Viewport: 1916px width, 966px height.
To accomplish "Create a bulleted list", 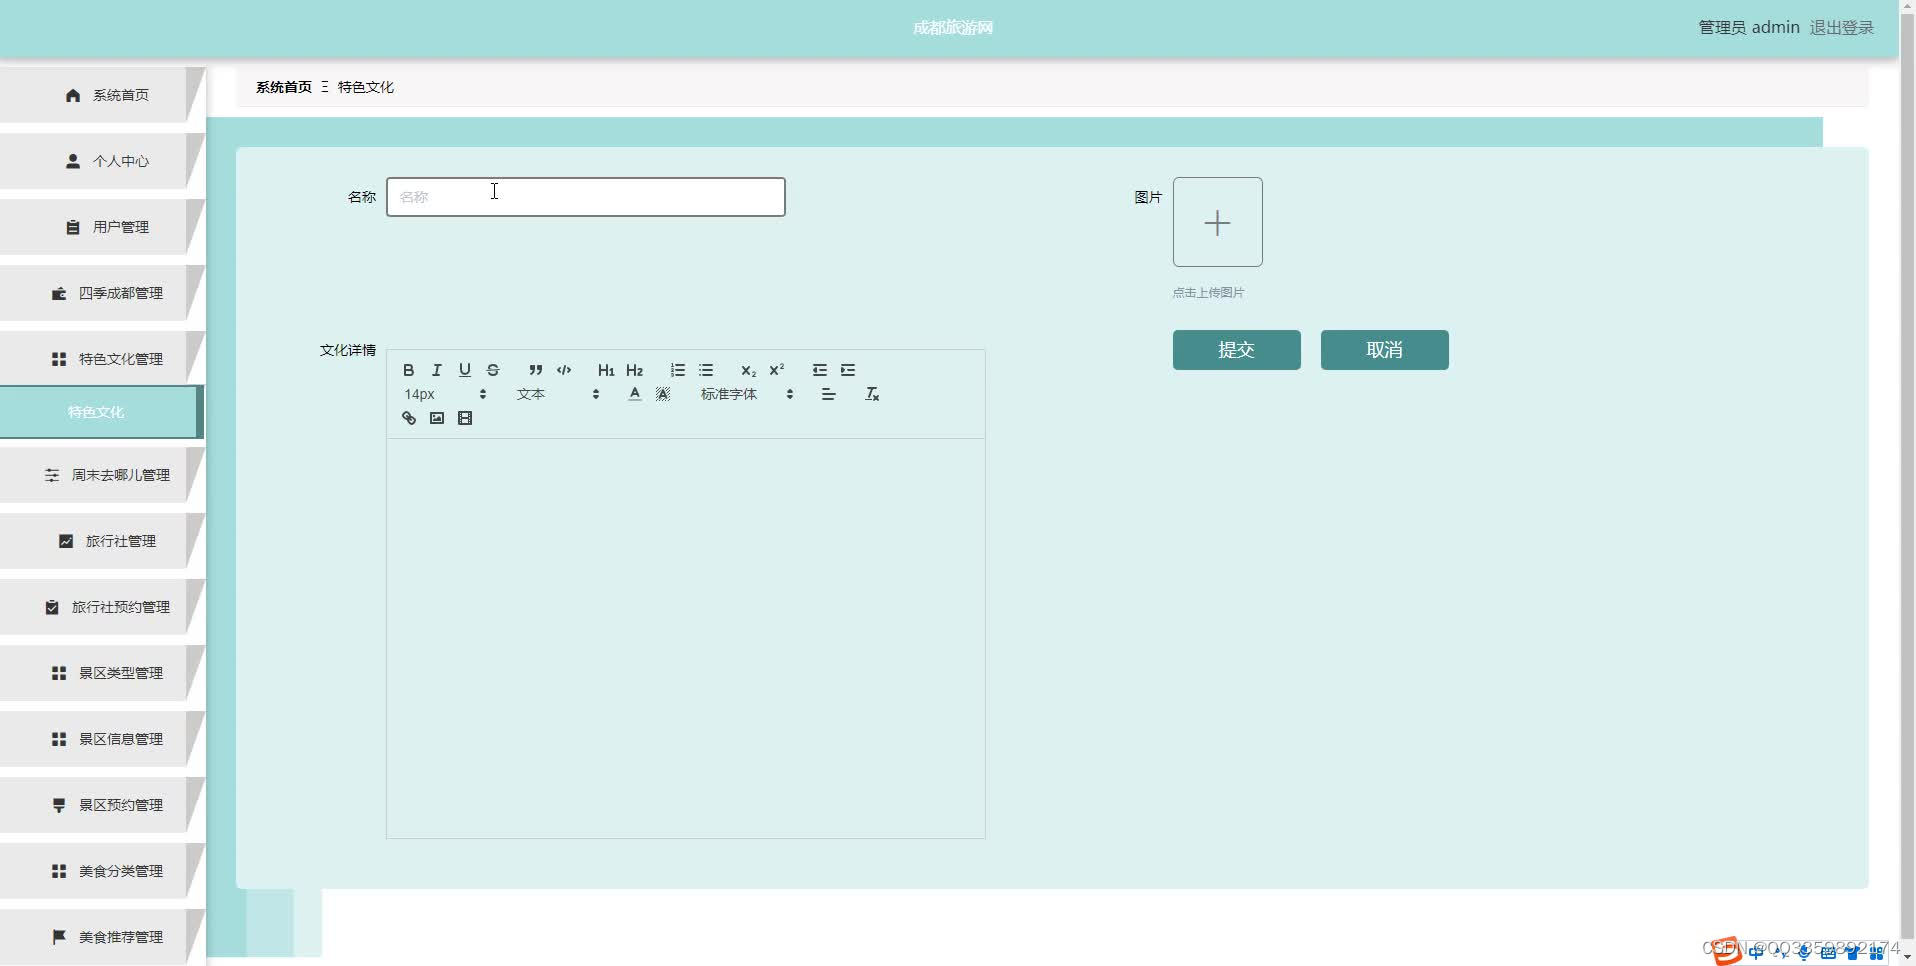I will 706,370.
